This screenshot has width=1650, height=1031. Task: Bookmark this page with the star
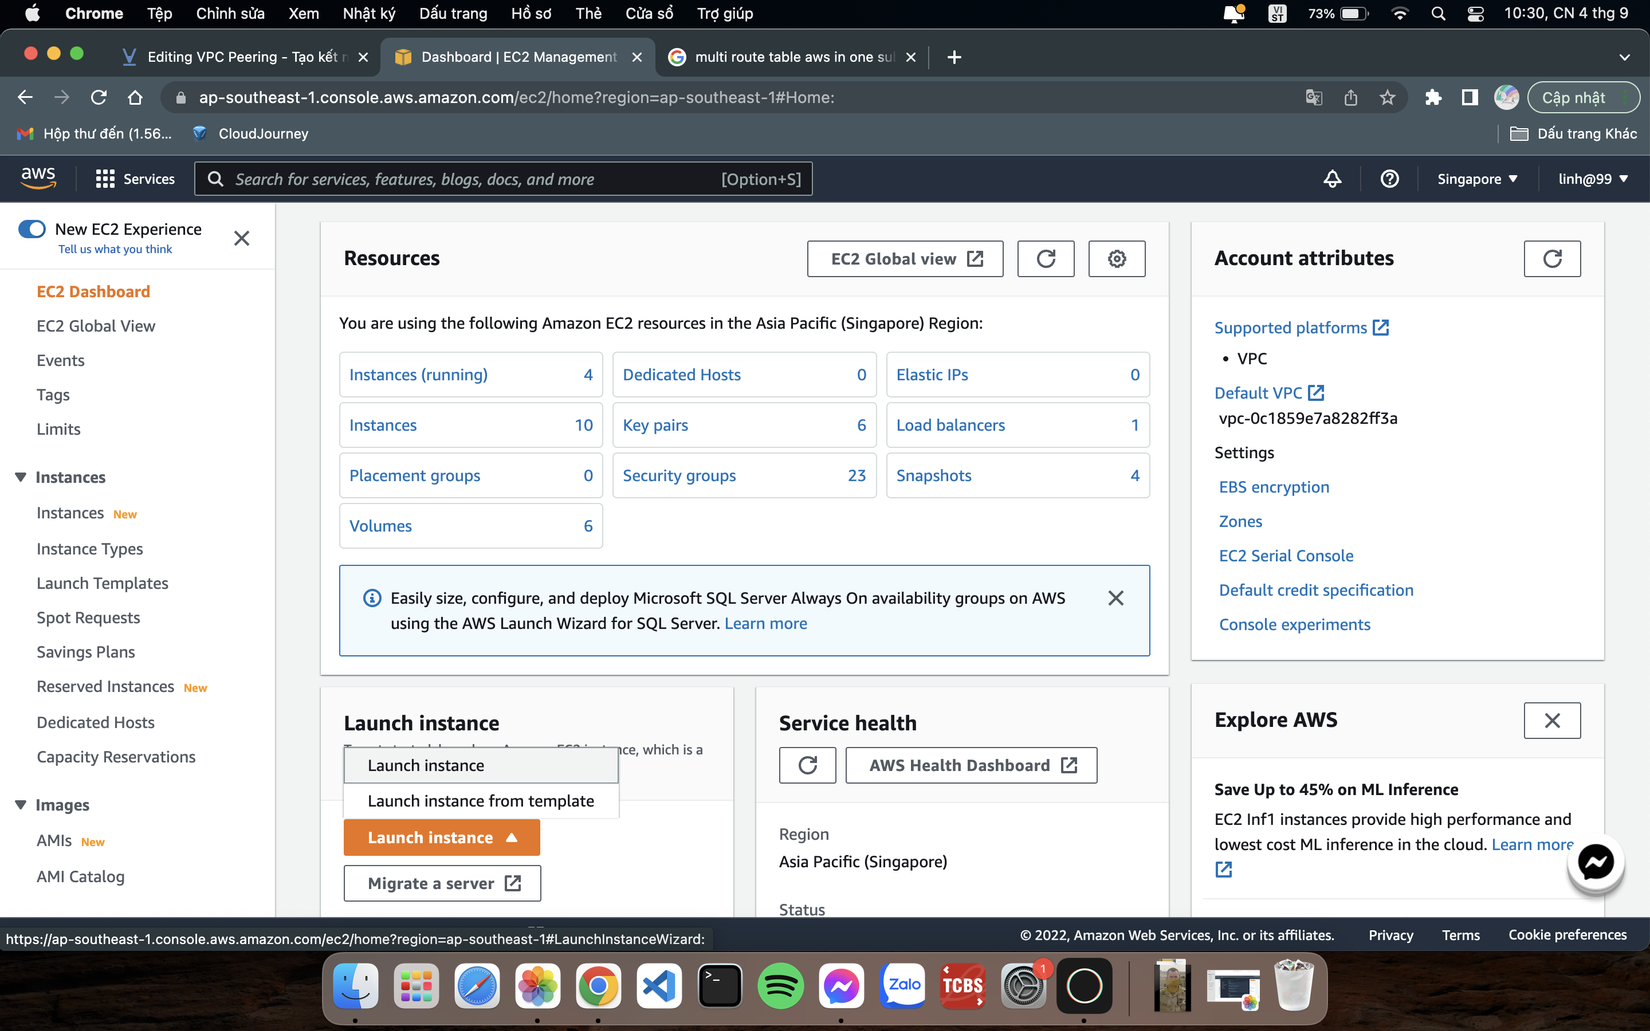tap(1387, 97)
